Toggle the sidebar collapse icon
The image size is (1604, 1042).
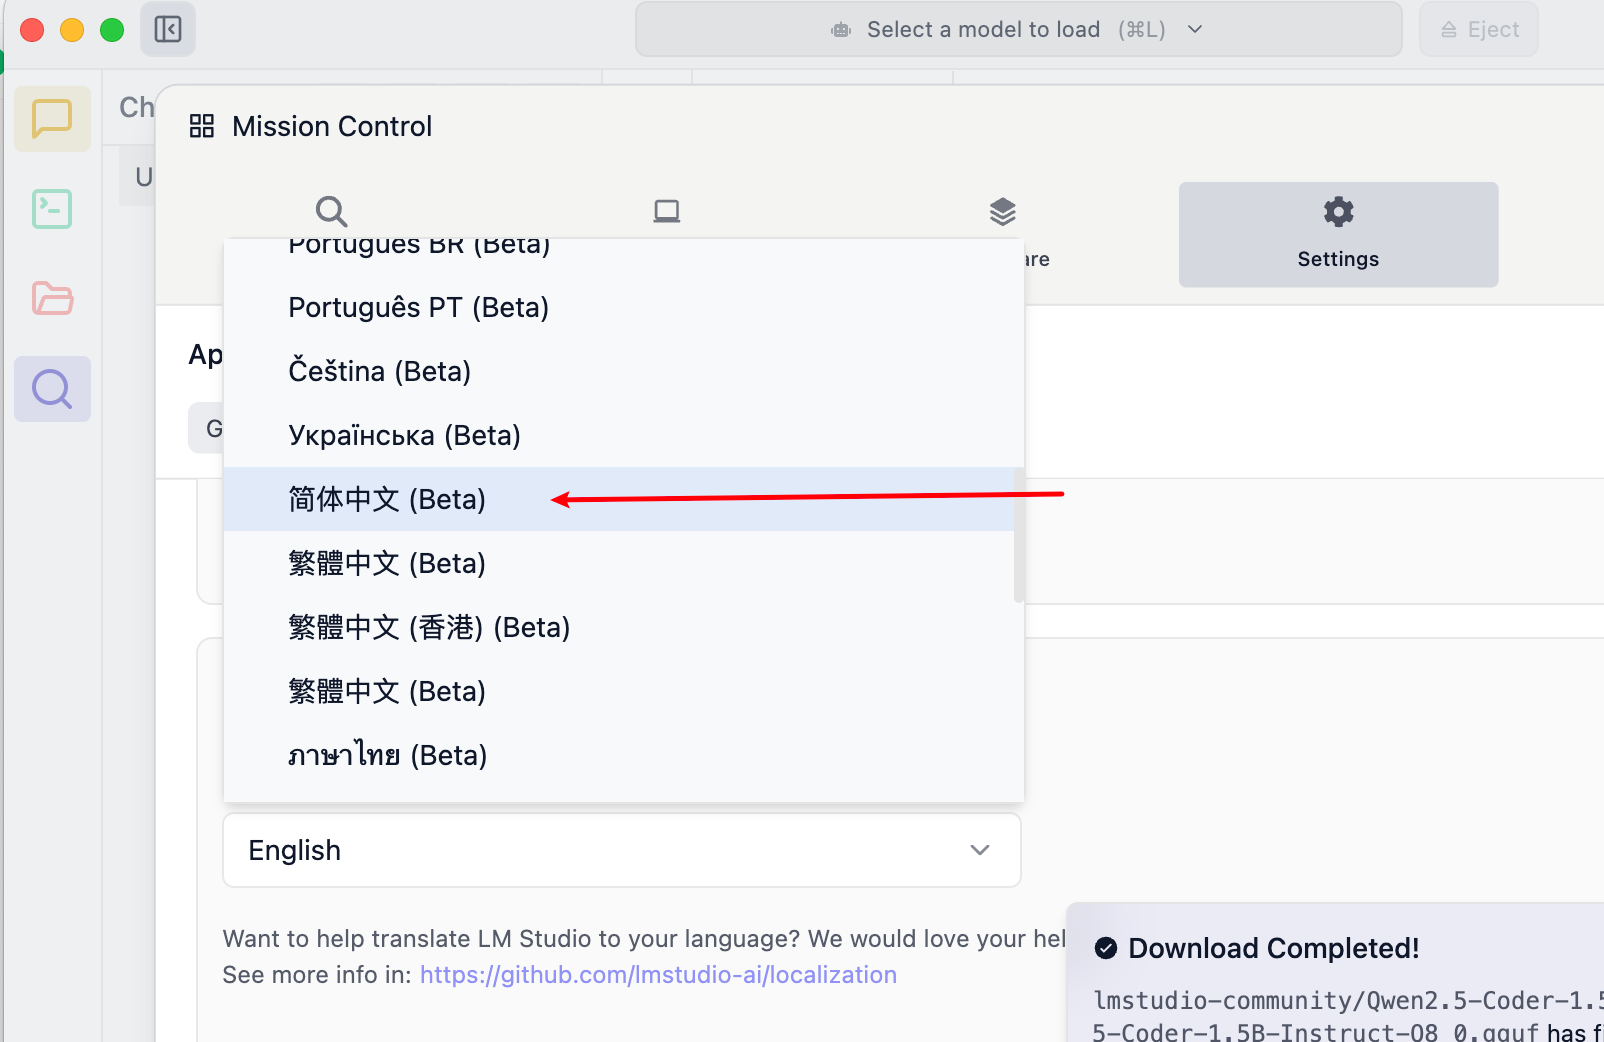[x=168, y=29]
